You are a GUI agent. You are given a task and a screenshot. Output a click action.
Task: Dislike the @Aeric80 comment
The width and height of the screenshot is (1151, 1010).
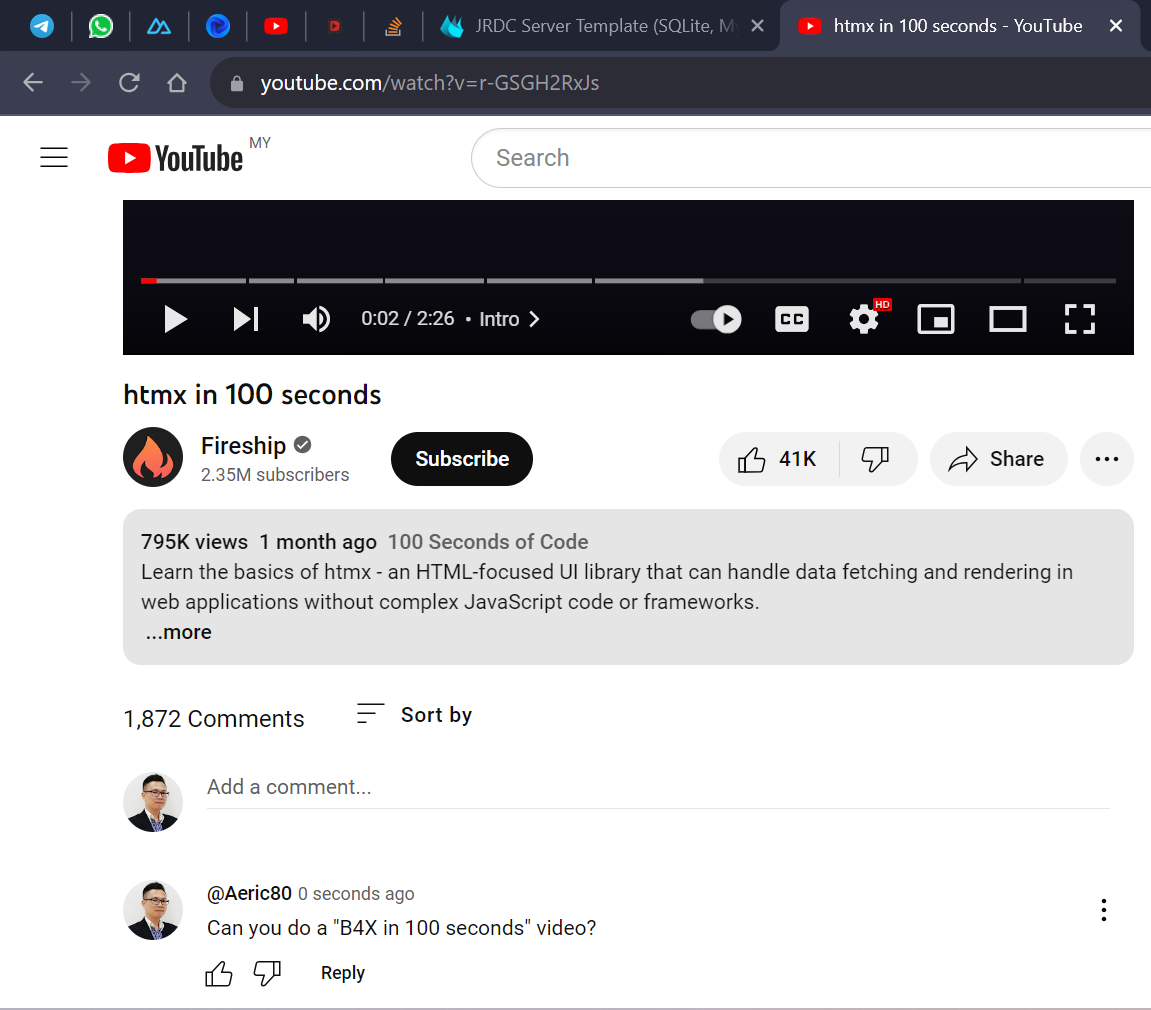(x=267, y=973)
